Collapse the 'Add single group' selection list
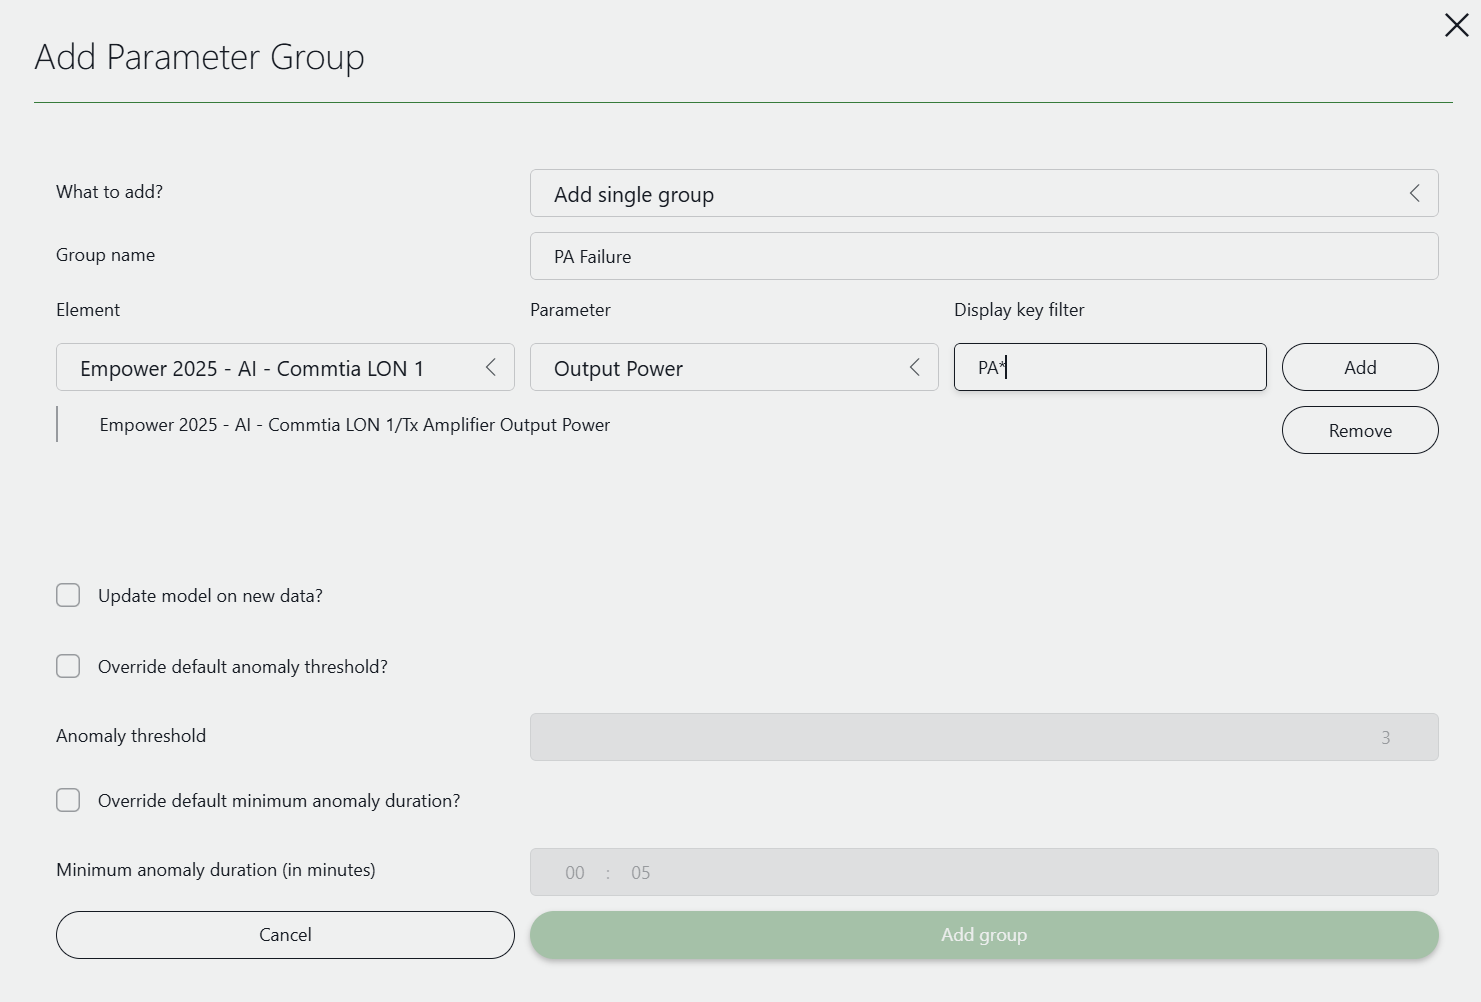This screenshot has height=1002, width=1481. (1414, 193)
